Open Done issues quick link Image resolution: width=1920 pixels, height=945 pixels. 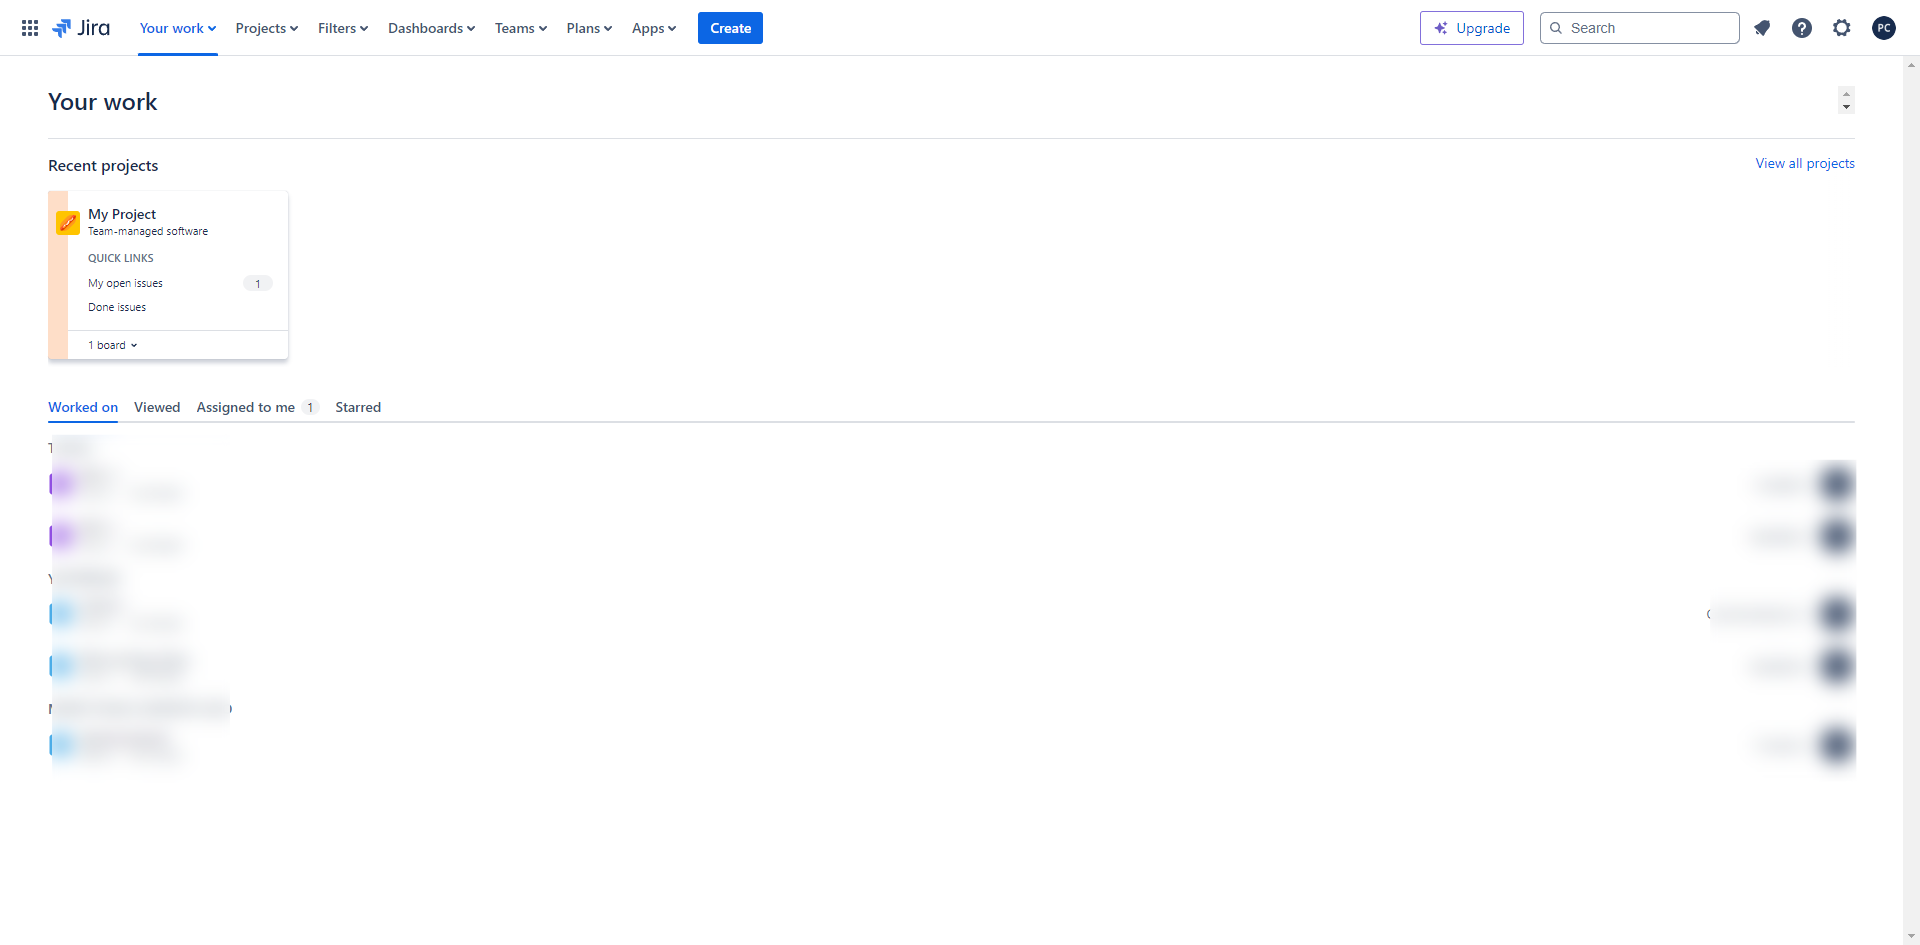[117, 307]
